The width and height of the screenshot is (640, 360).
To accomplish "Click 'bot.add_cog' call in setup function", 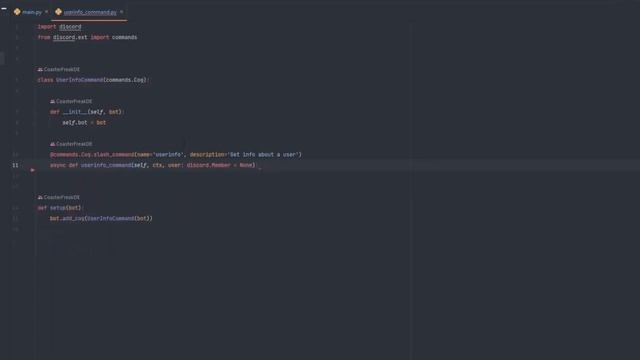I will (67, 218).
